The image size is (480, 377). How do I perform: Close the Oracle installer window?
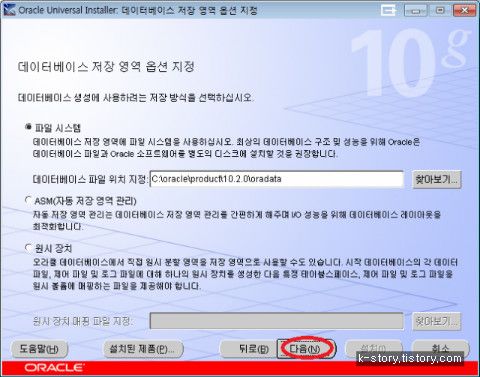pos(464,10)
